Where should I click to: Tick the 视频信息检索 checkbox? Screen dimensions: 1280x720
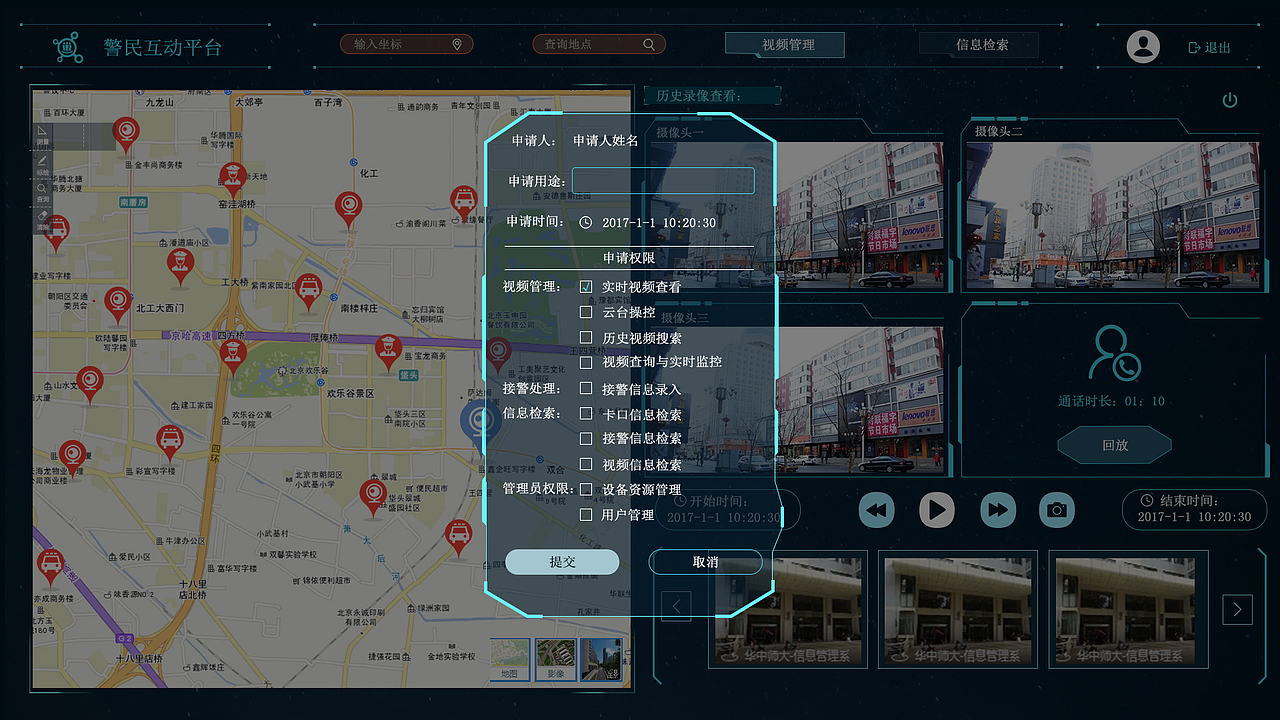586,464
